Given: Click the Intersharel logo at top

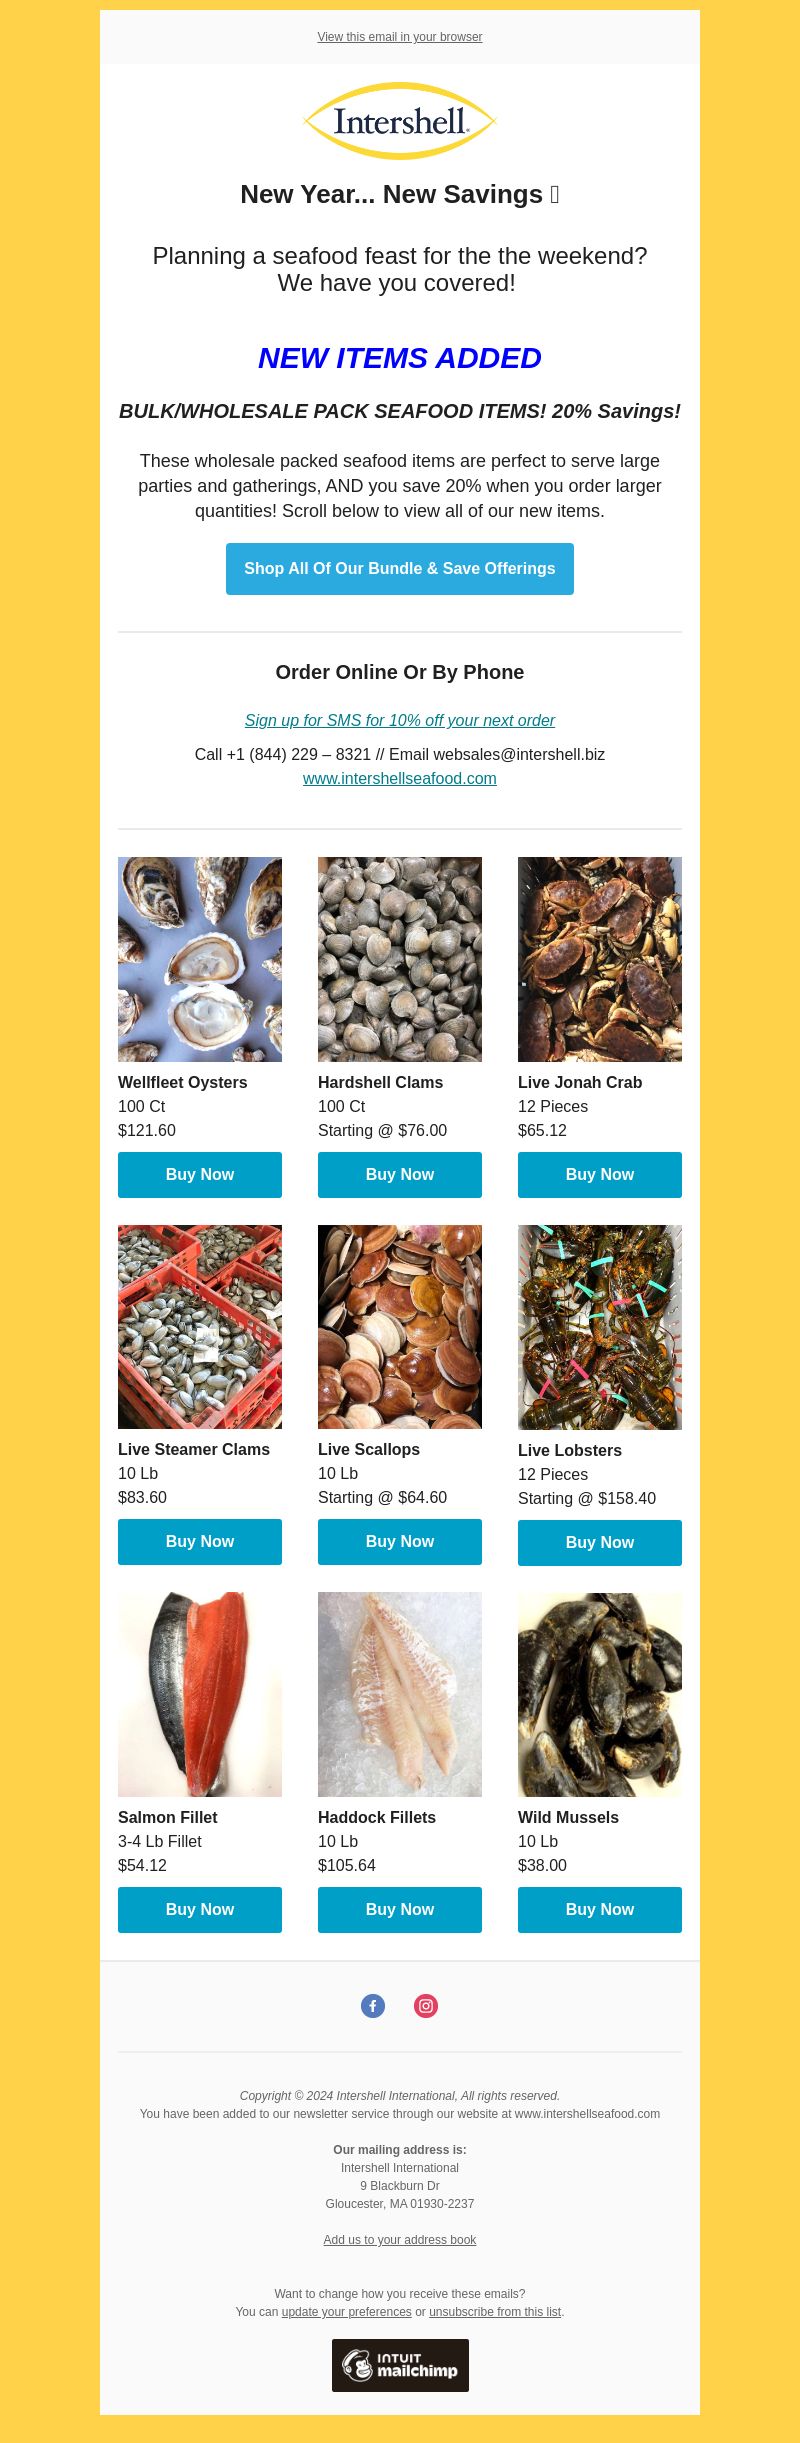Looking at the screenshot, I should 400,121.
